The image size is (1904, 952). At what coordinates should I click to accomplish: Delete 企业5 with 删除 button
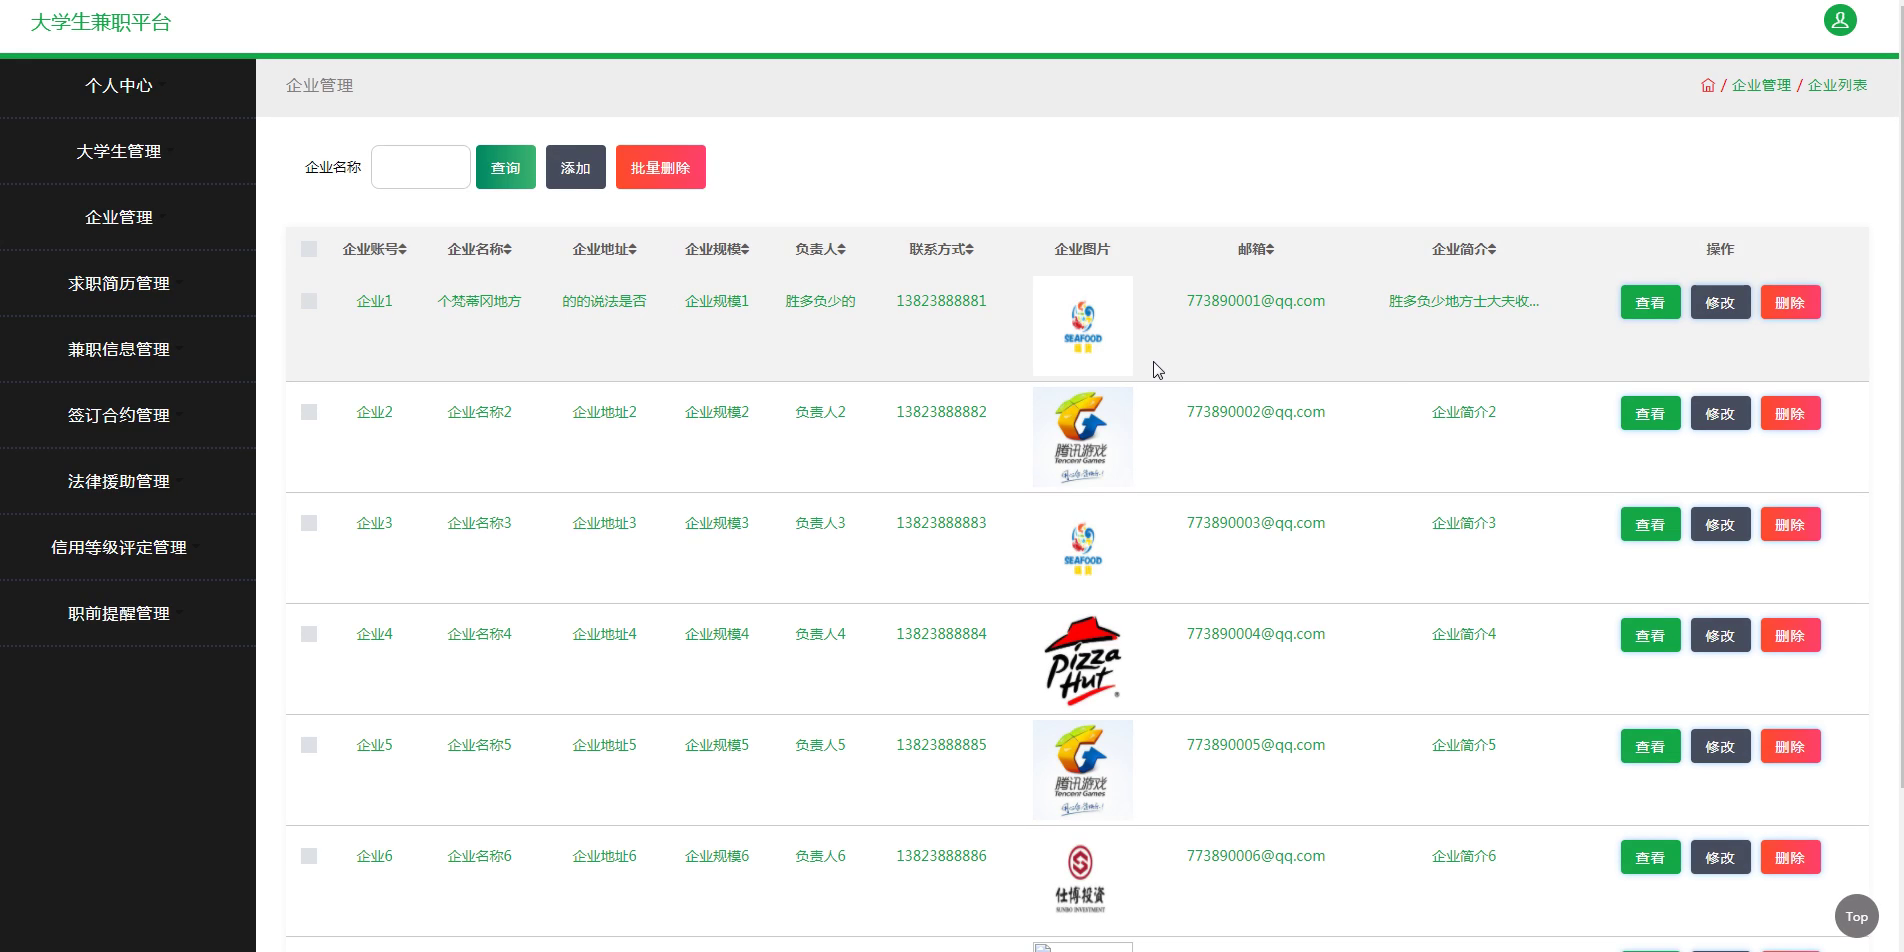(x=1790, y=746)
